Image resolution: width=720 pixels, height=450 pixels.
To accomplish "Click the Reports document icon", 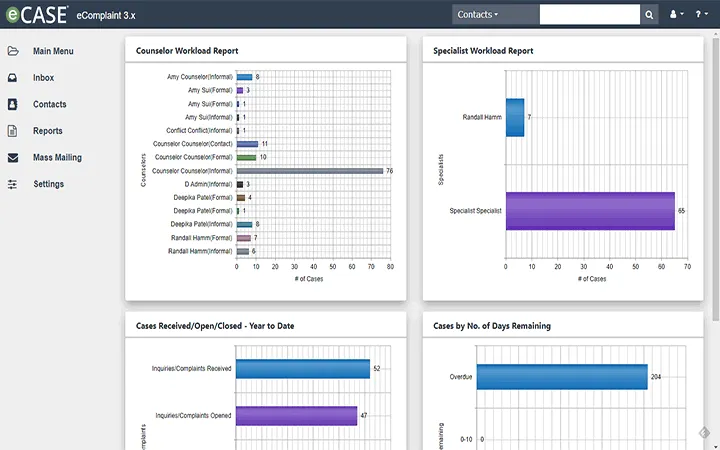I will (12, 131).
